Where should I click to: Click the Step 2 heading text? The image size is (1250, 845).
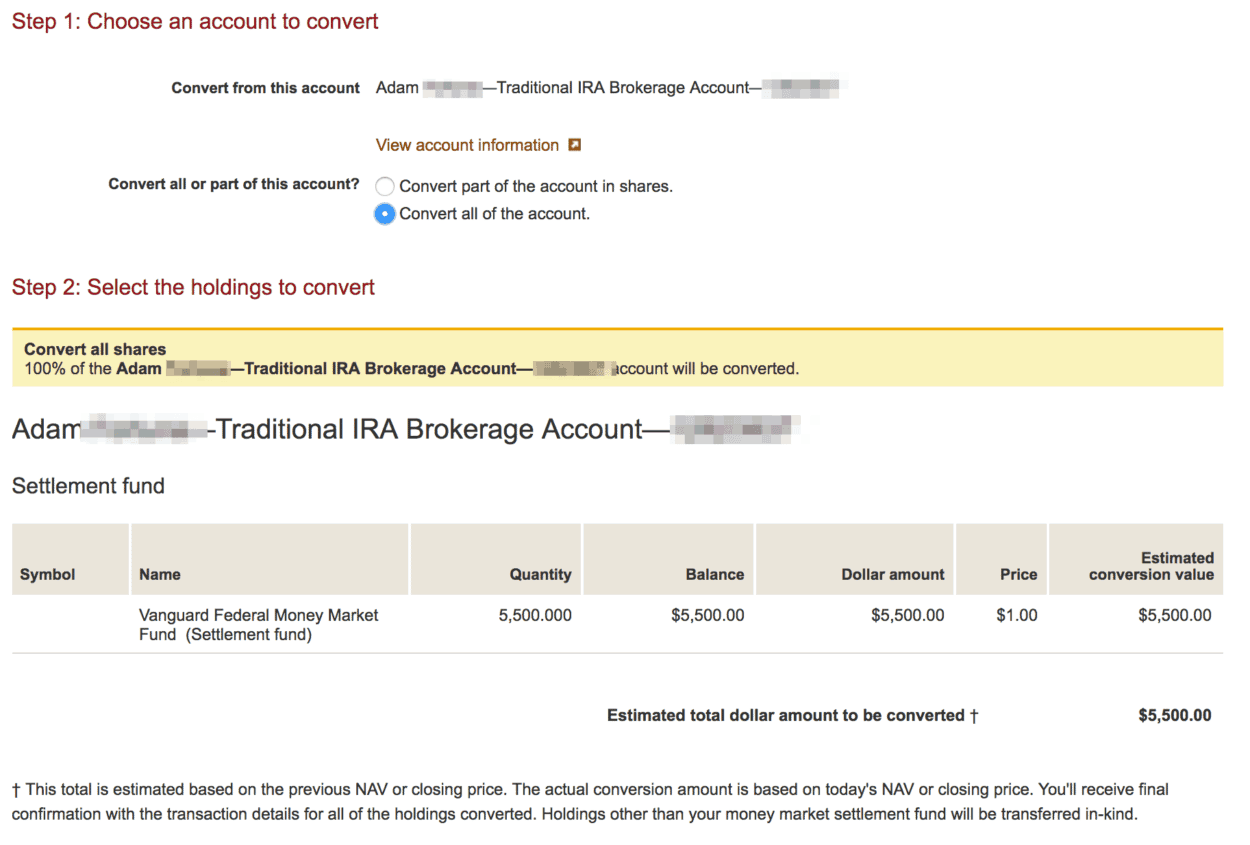[x=192, y=287]
